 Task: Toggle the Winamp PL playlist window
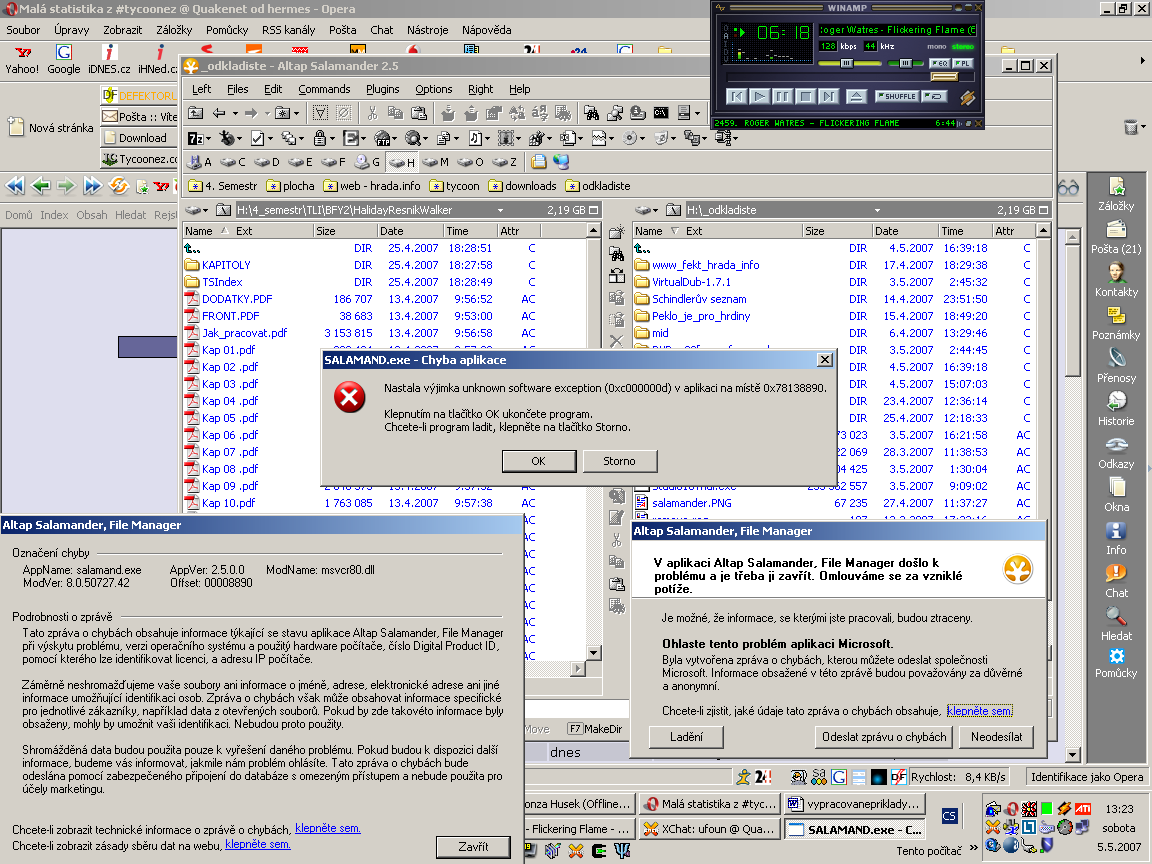962,63
